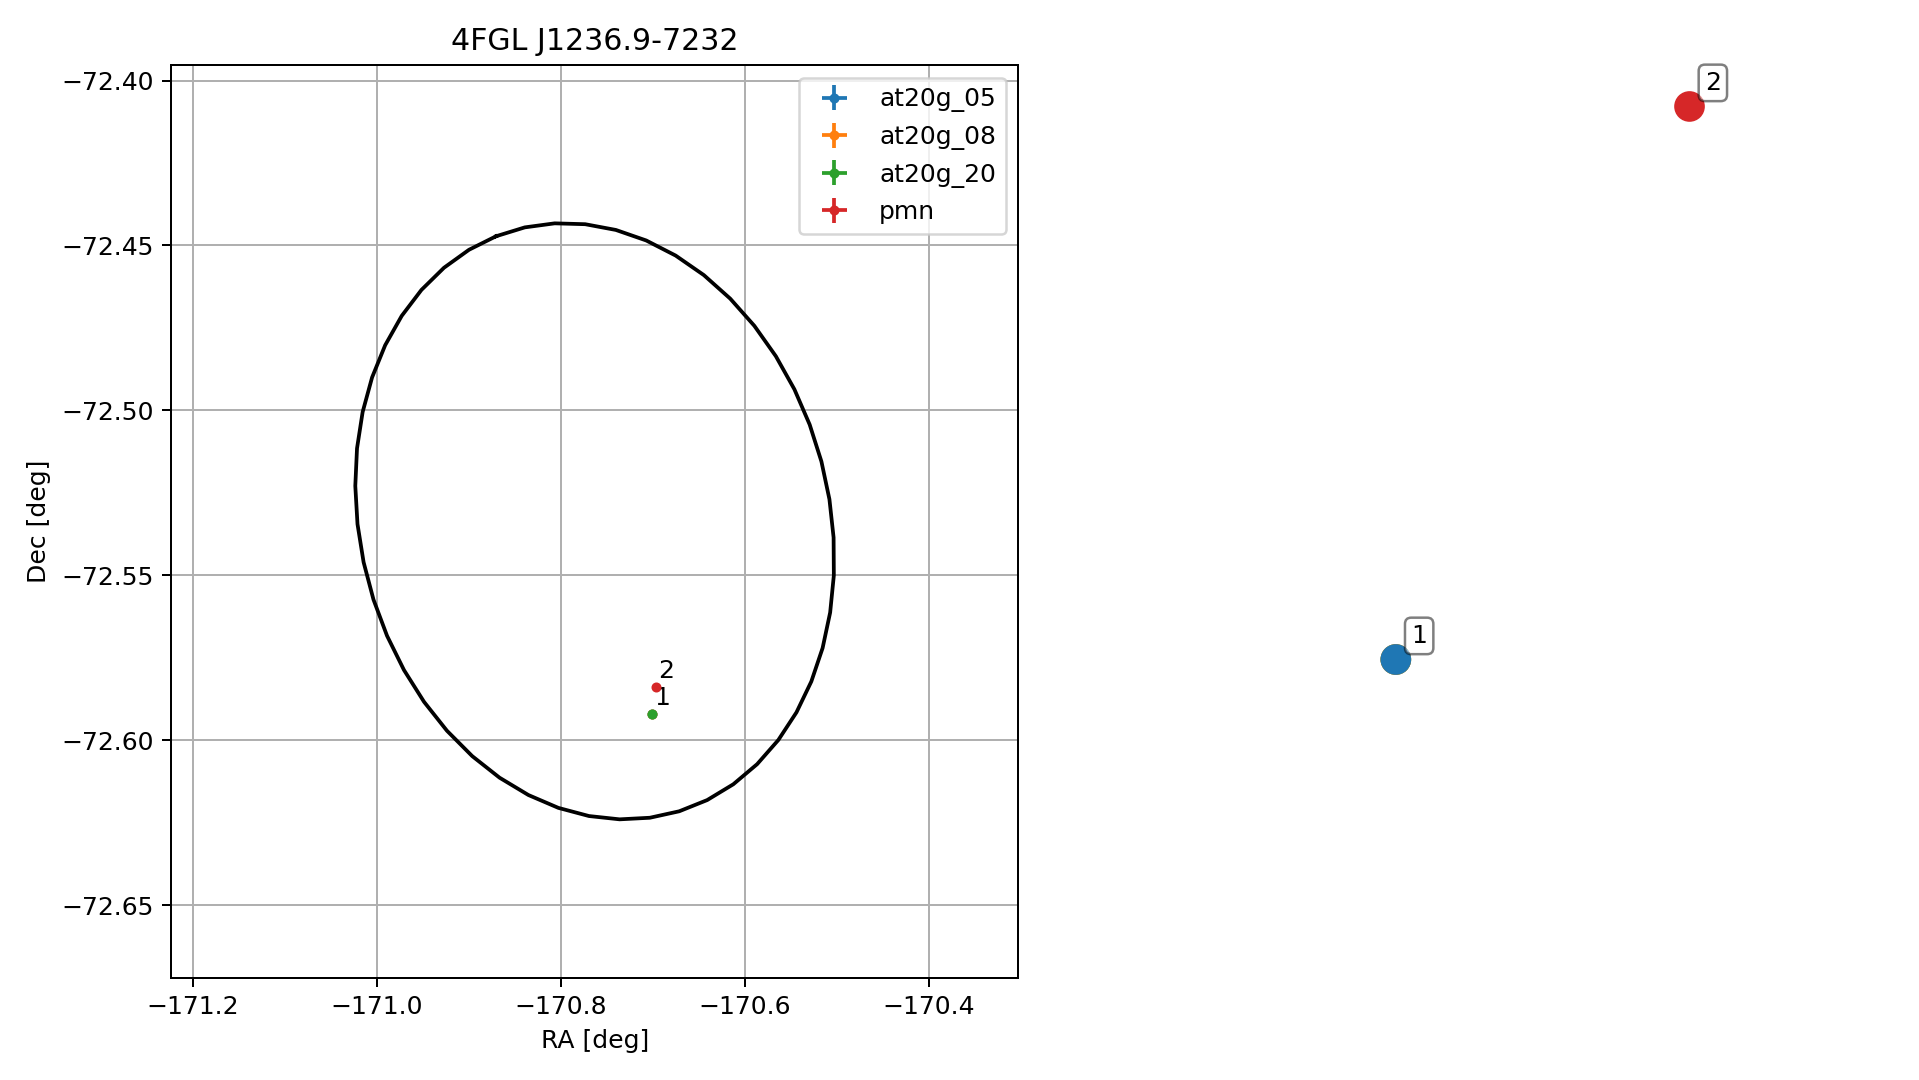Click the red pmn legend marker
Viewport: 1919px width, 1080px height.
(x=834, y=211)
